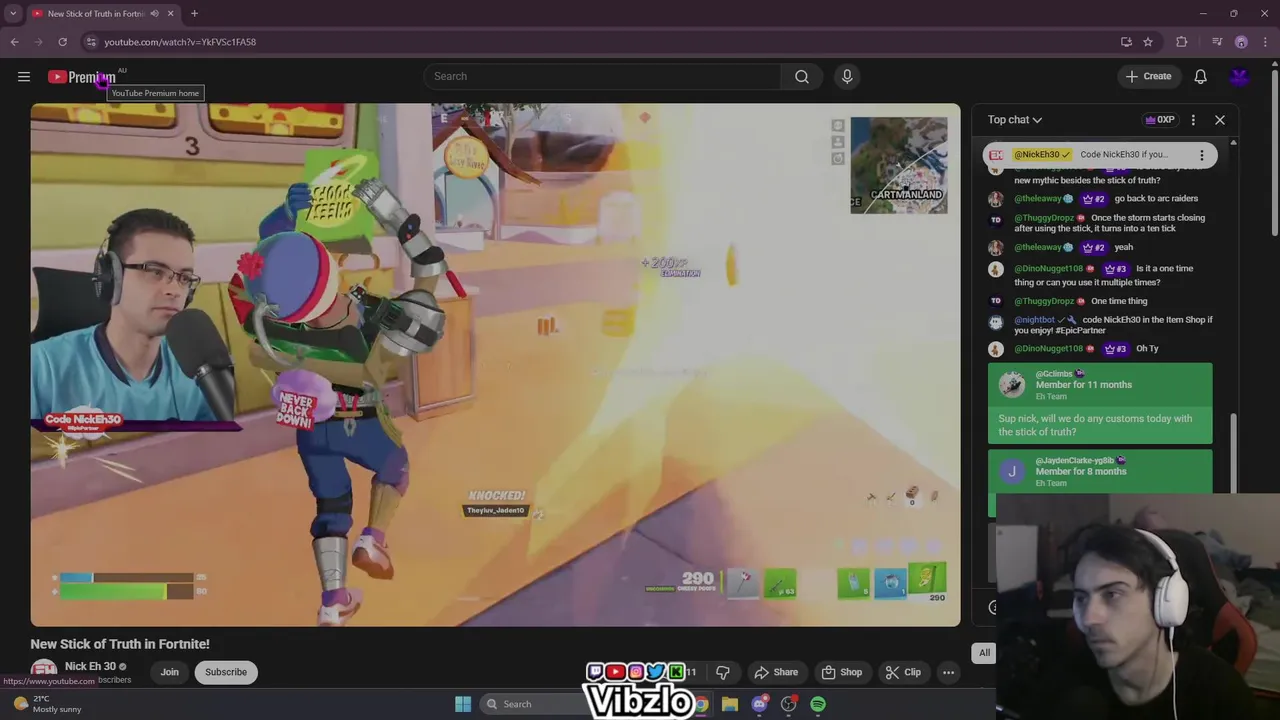The image size is (1280, 720).
Task: Open the media control toolbar icon
Action: pos(1217,42)
